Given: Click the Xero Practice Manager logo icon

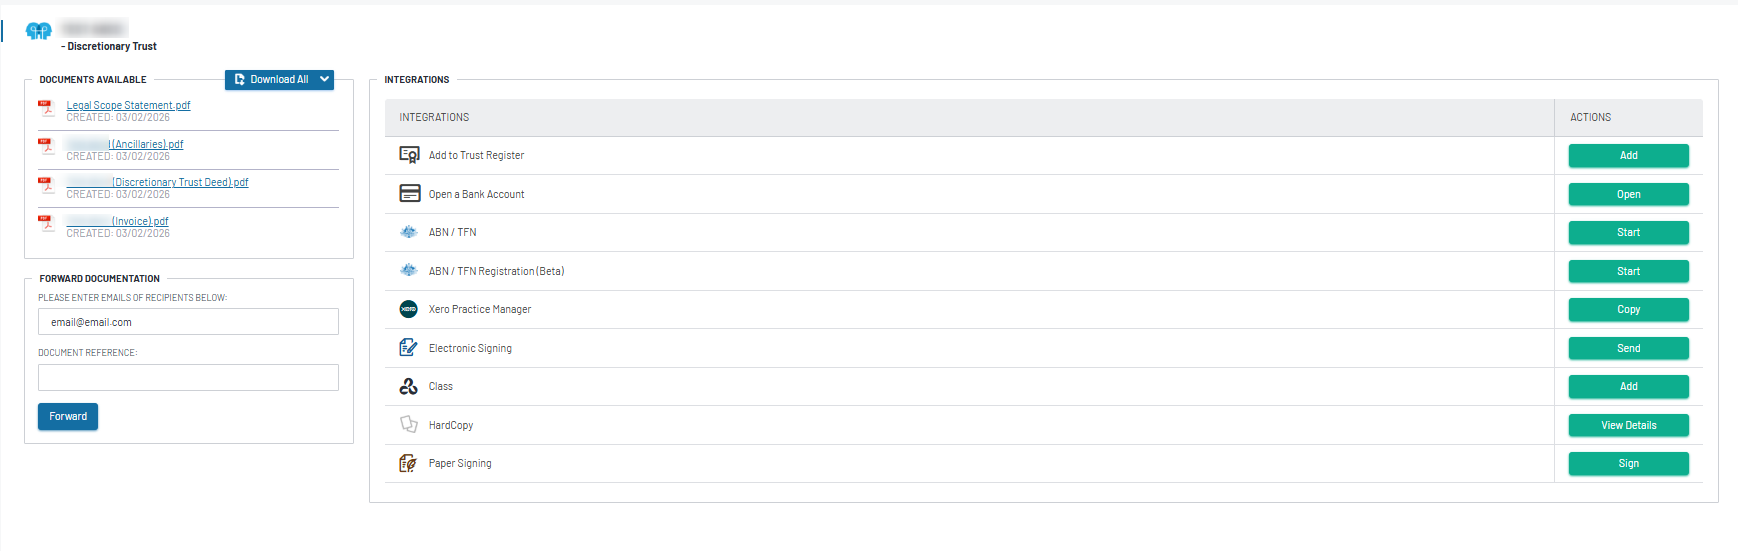Looking at the screenshot, I should tap(408, 309).
